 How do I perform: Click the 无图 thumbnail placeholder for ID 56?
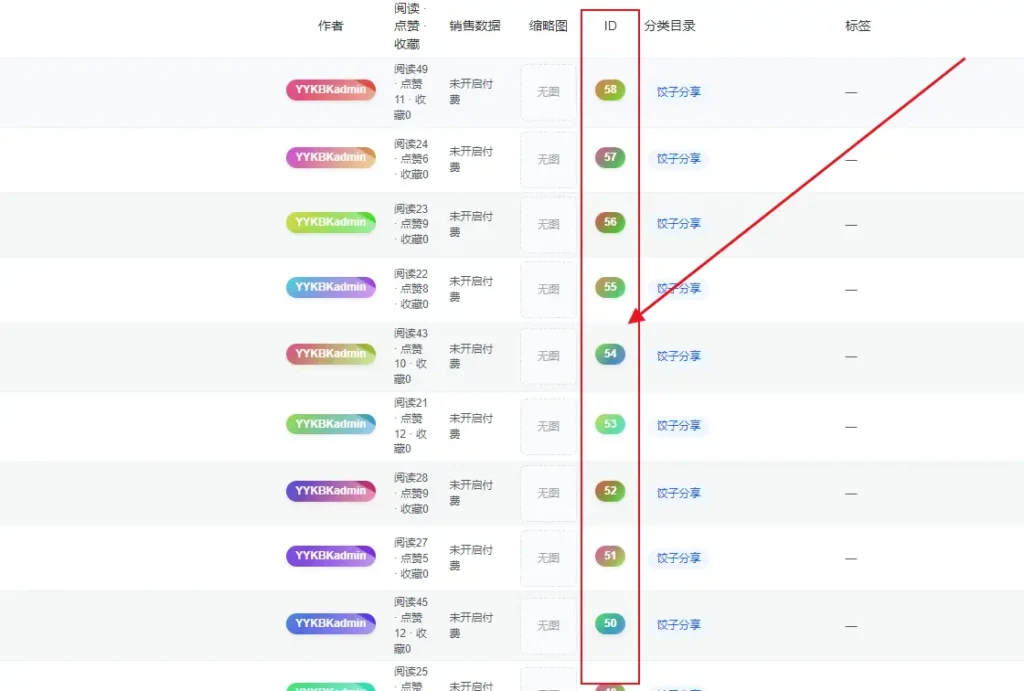click(547, 223)
